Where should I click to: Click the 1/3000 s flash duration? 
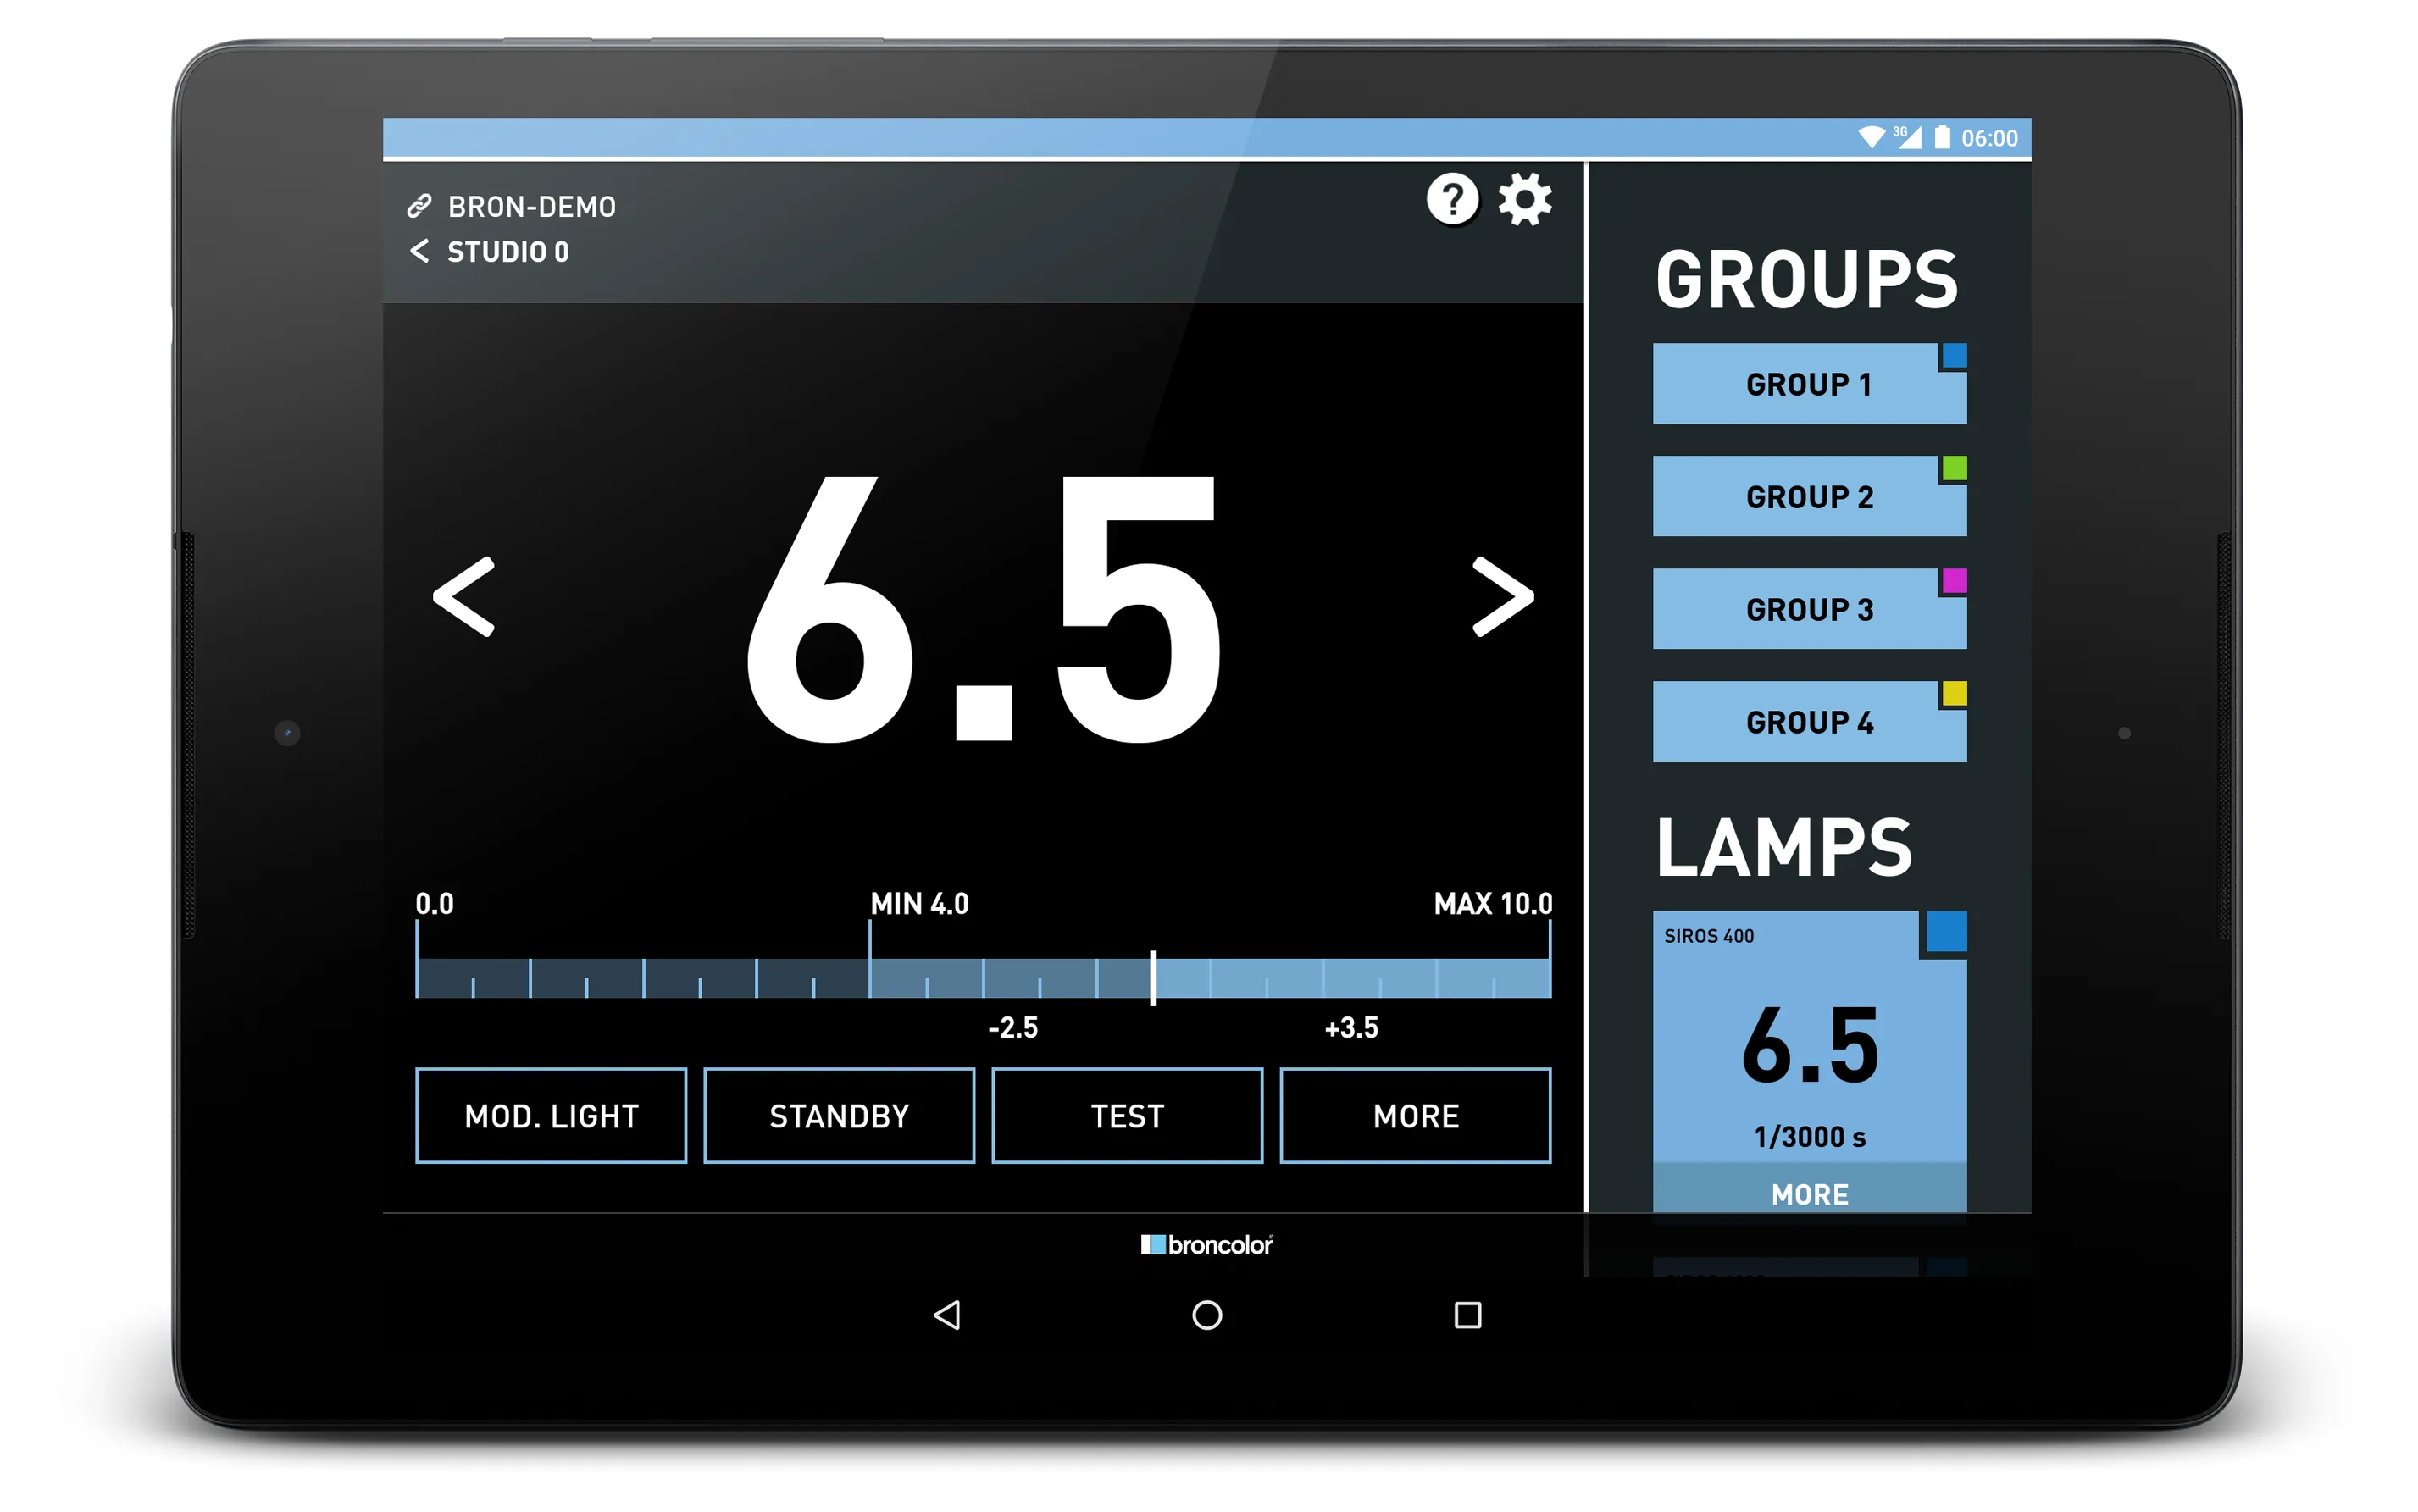(1809, 1137)
